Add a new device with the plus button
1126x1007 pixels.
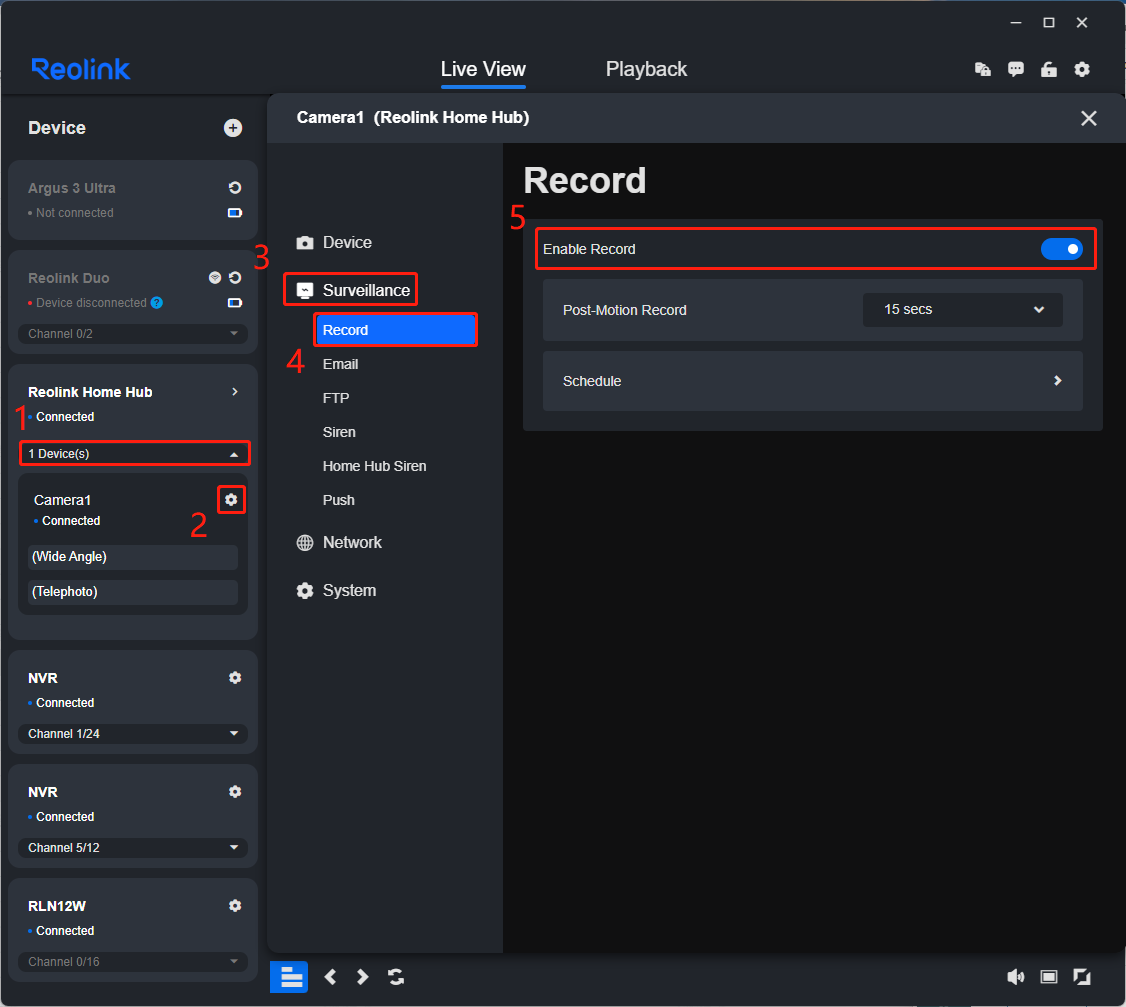(x=233, y=128)
